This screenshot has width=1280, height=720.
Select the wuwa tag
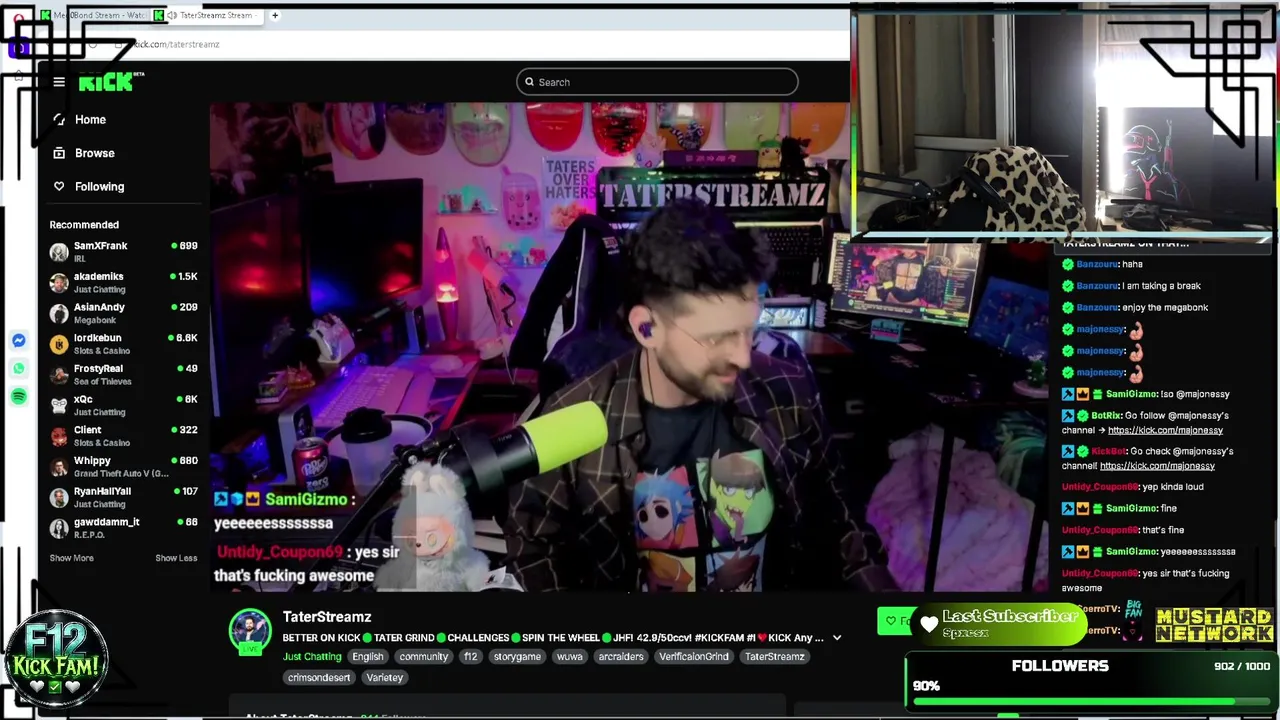[x=569, y=657]
